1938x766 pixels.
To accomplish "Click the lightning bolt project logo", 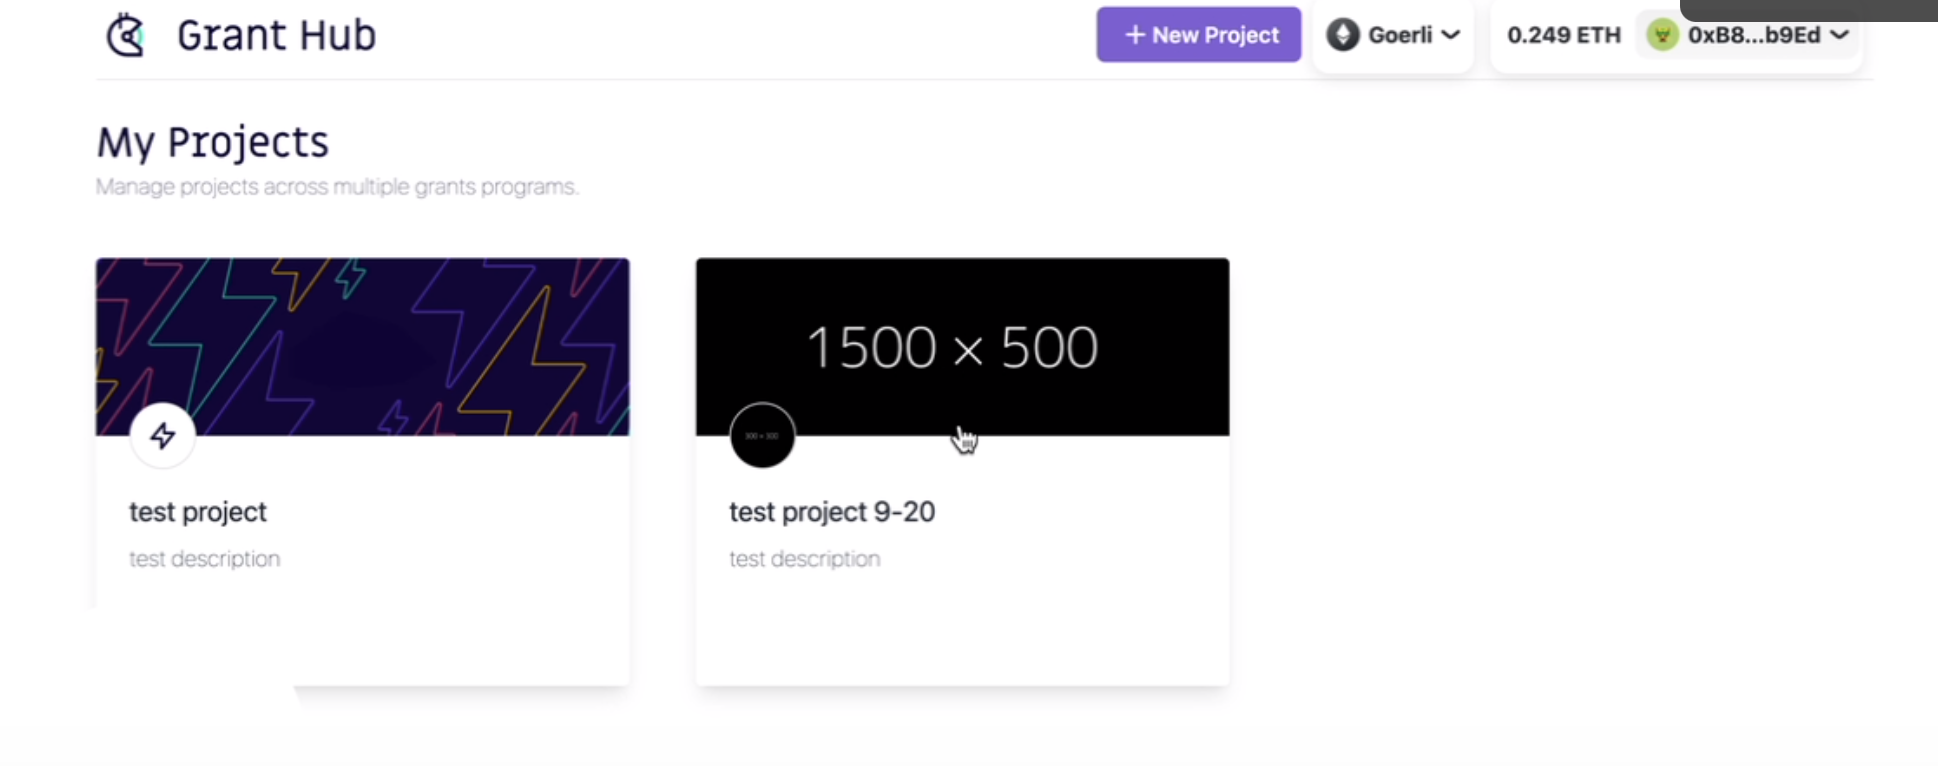I will (x=163, y=435).
